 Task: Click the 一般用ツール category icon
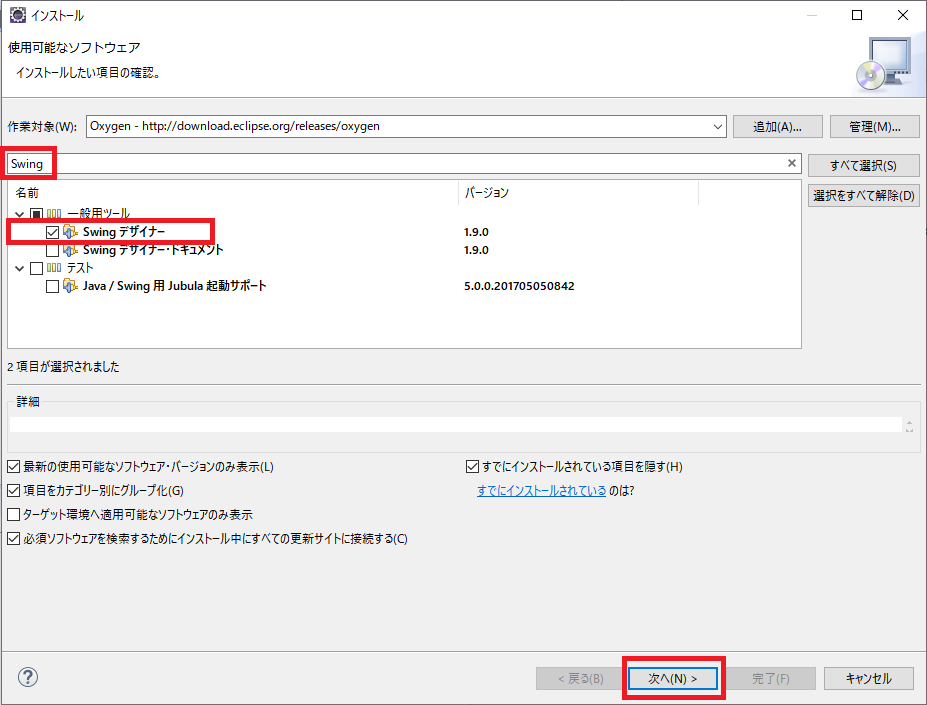(54, 214)
